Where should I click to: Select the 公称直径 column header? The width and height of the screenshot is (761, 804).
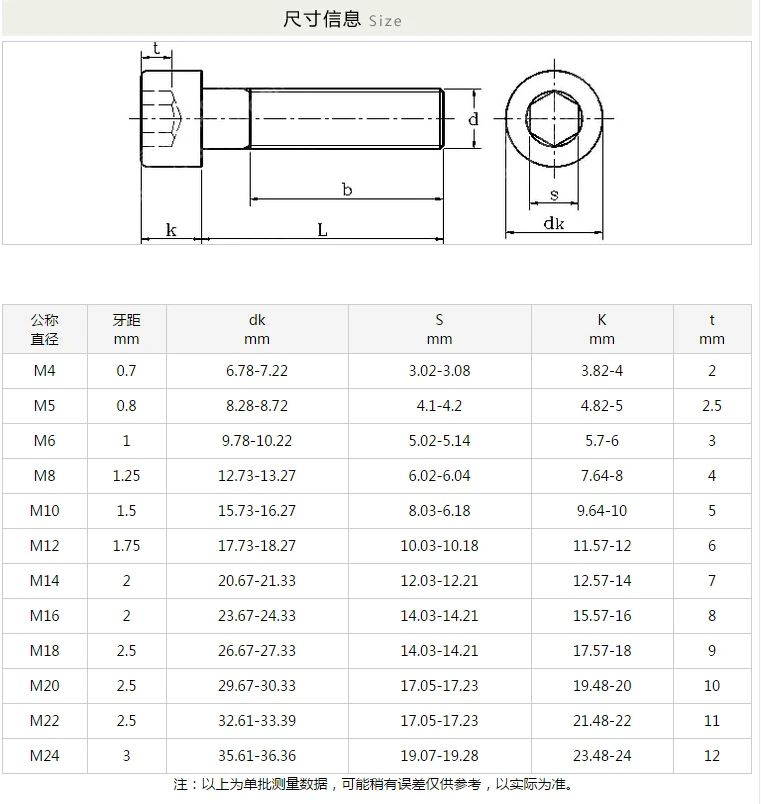tap(45, 329)
